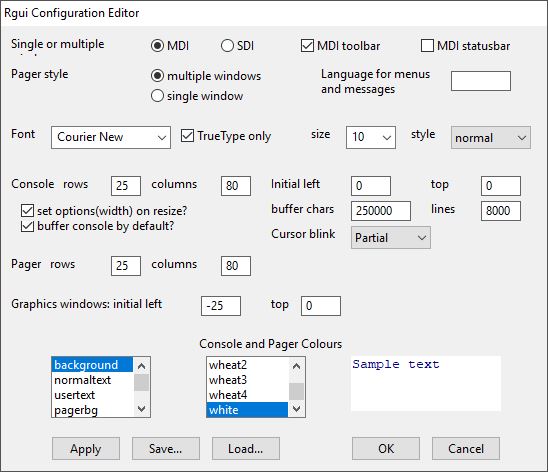Click the buffer lines field
Image resolution: width=548 pixels, height=472 pixels.
coord(501,211)
